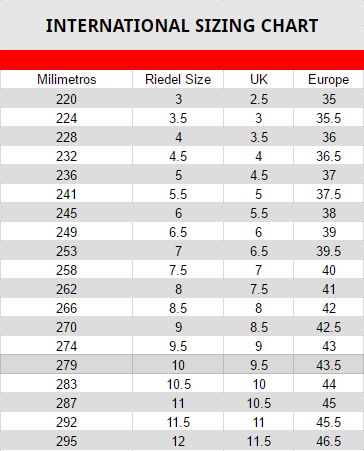
Task: Click the red banner bar
Action: tap(182, 60)
